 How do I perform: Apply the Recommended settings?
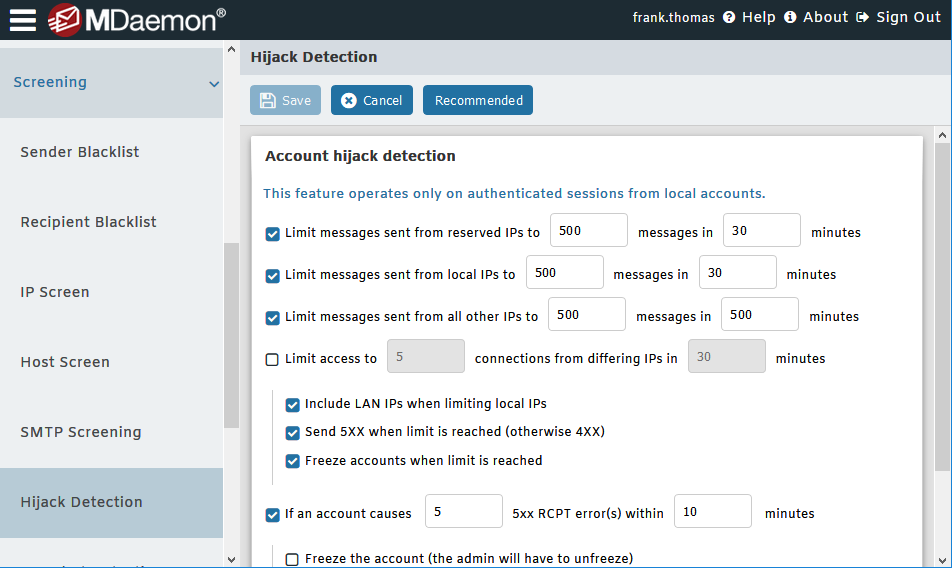pos(478,100)
